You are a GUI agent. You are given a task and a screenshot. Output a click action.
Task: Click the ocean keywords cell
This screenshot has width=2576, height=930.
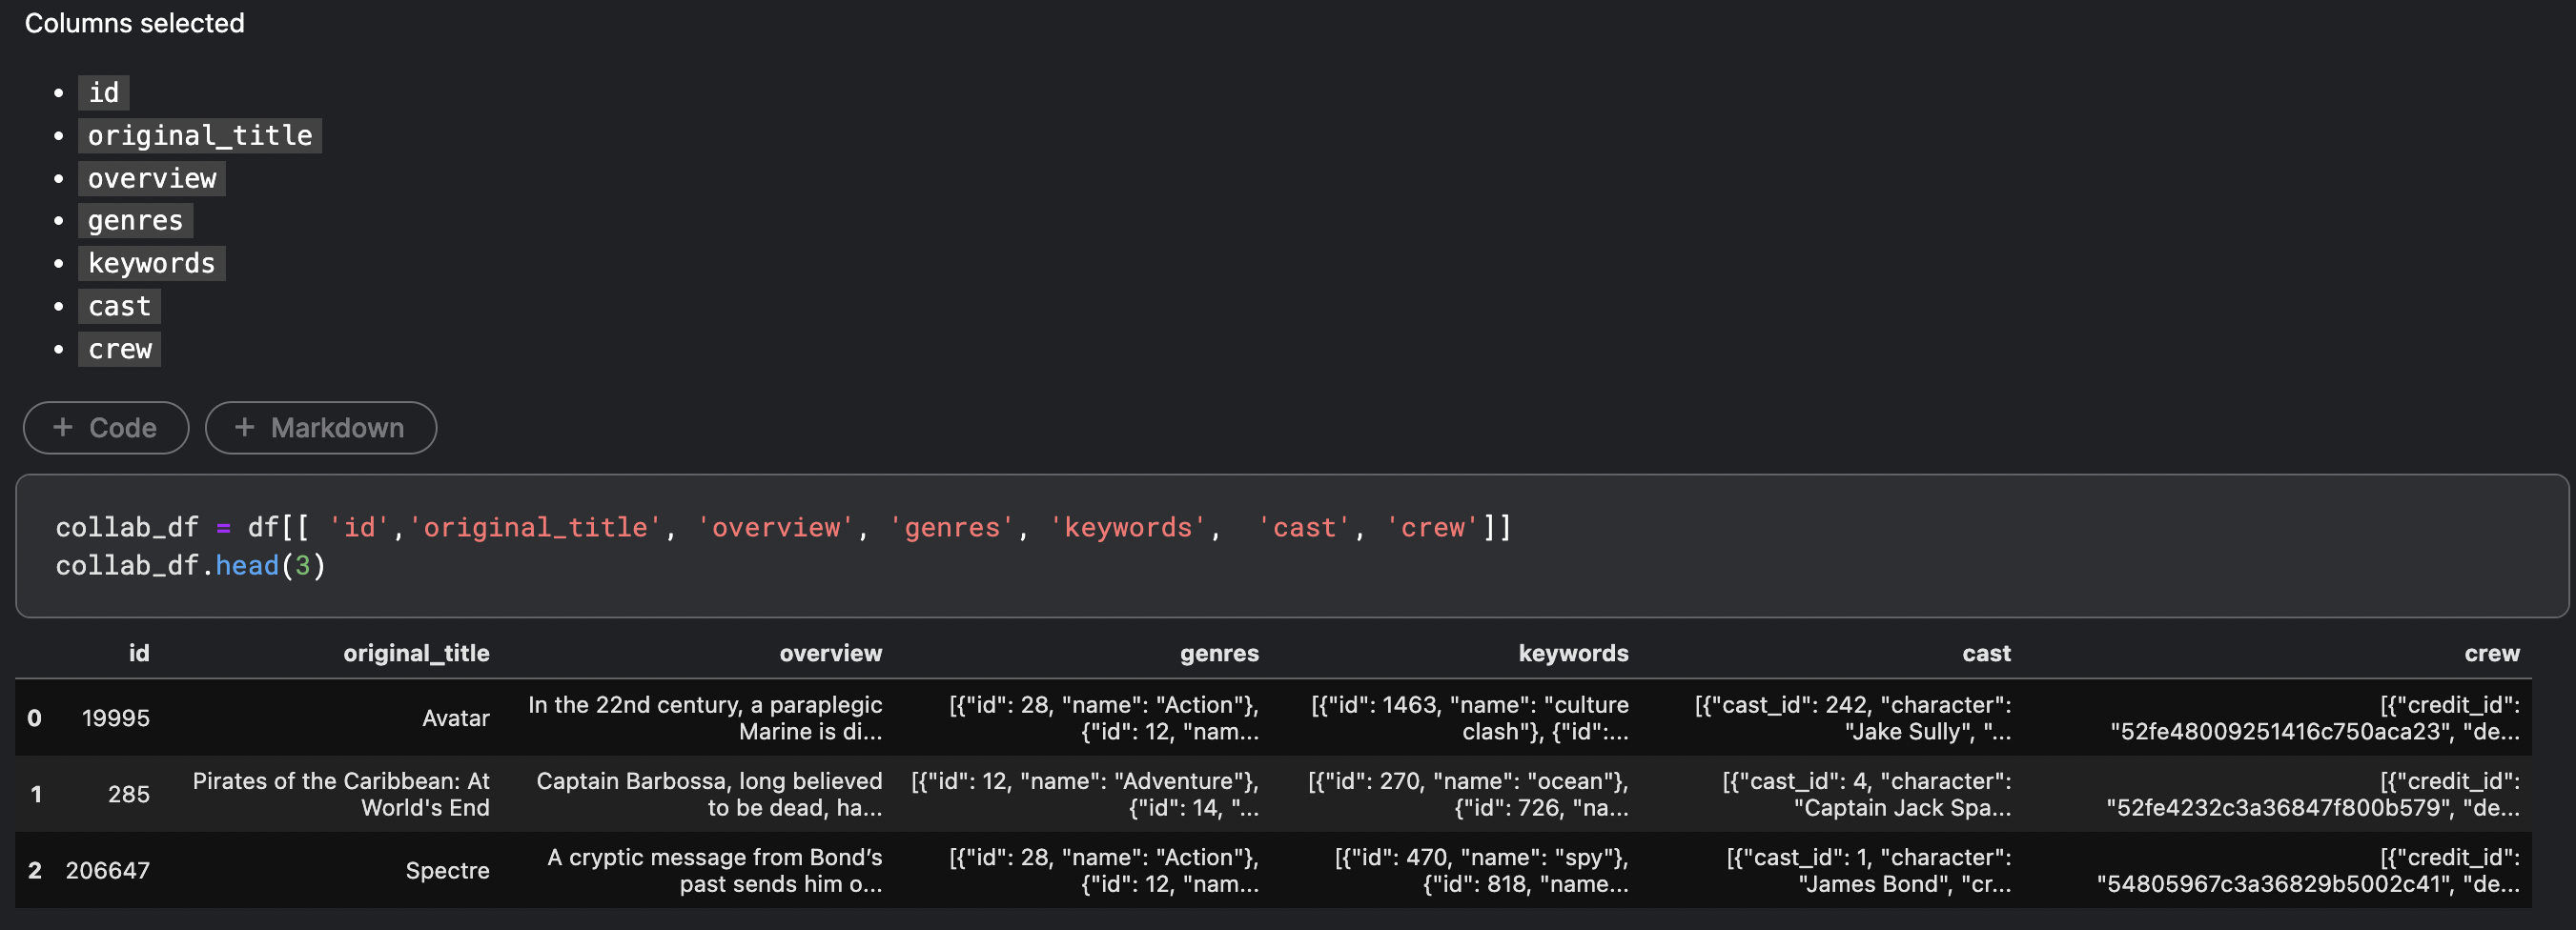tap(1468, 794)
